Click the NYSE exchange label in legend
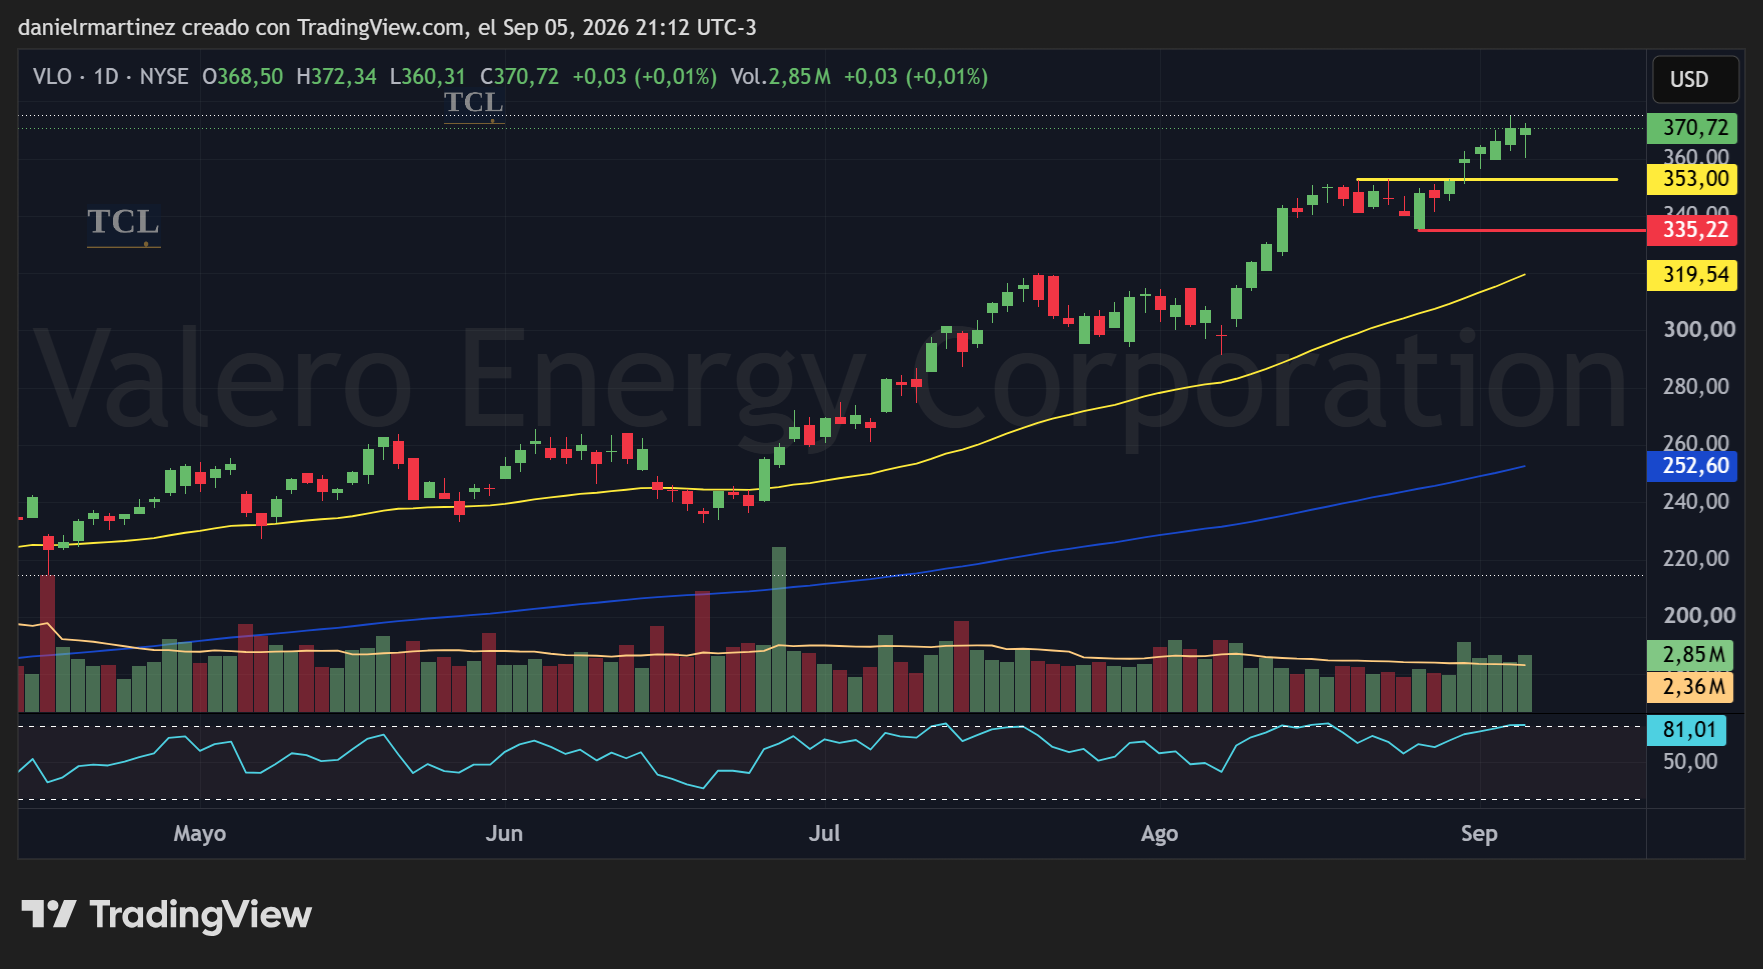The height and width of the screenshot is (969, 1763). (x=164, y=77)
